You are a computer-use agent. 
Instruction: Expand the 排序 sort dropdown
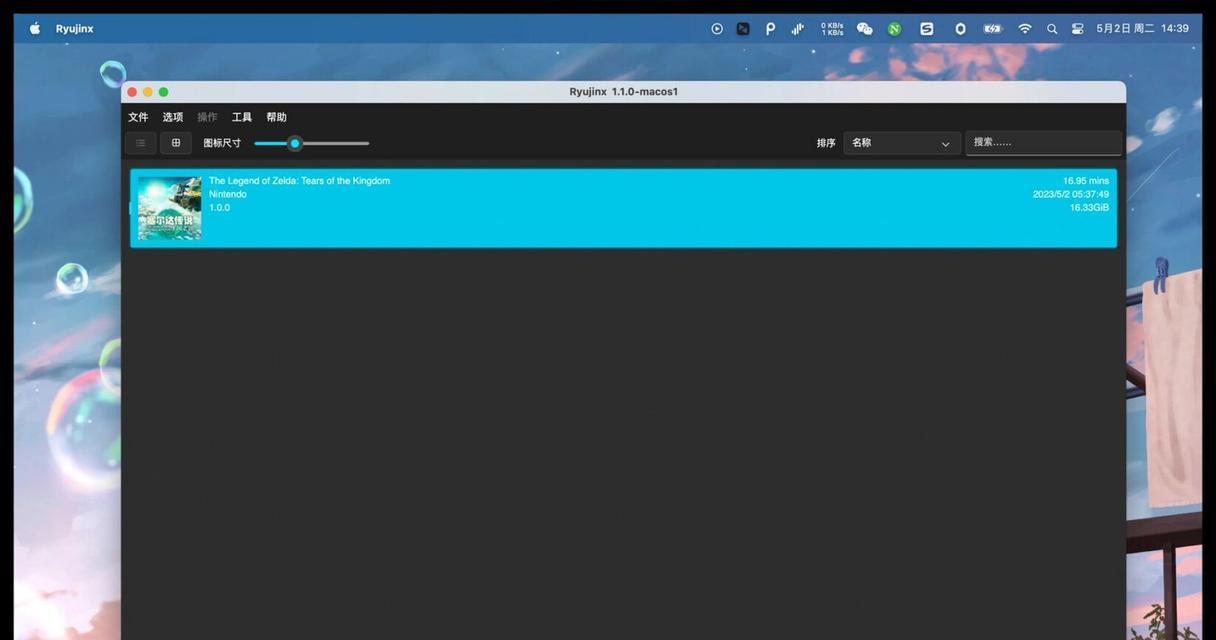point(902,143)
